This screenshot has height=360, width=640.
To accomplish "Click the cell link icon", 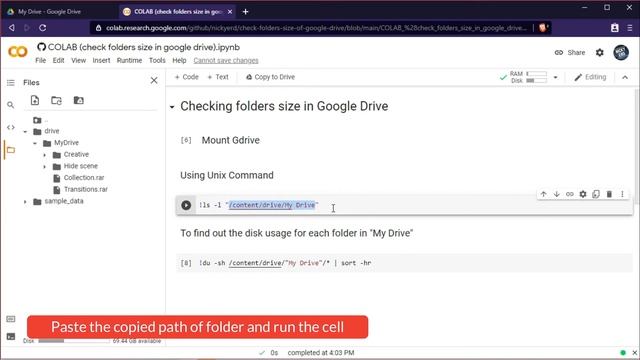I will pyautogui.click(x=570, y=194).
